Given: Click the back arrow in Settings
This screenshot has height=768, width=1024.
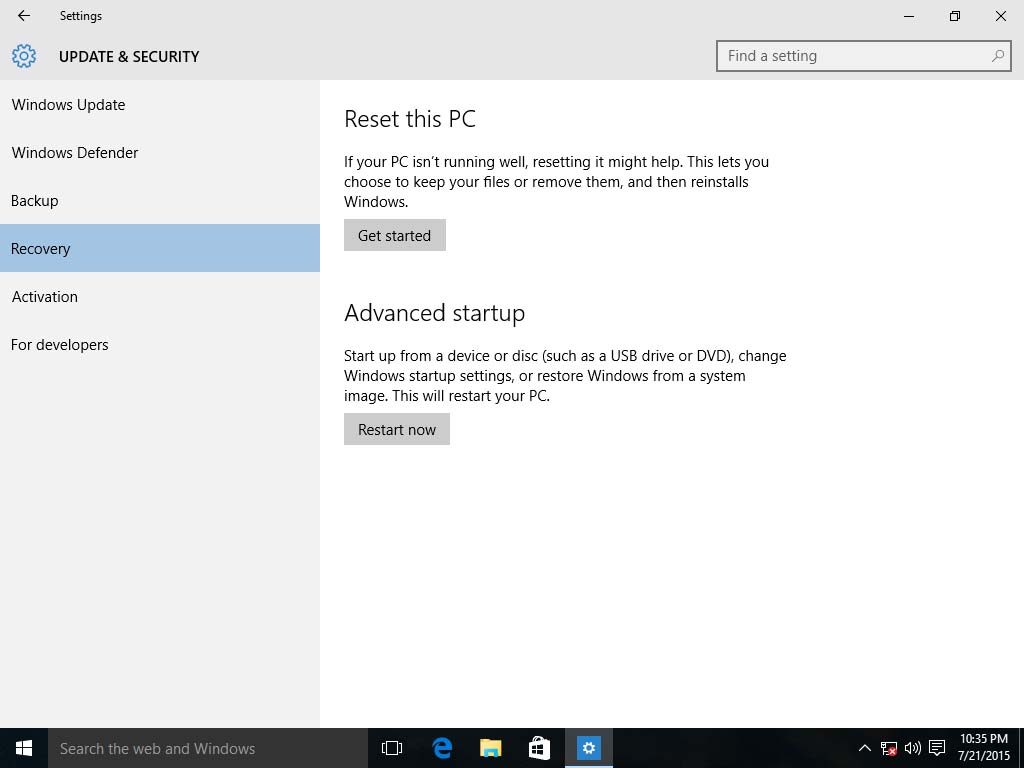Looking at the screenshot, I should pos(24,16).
